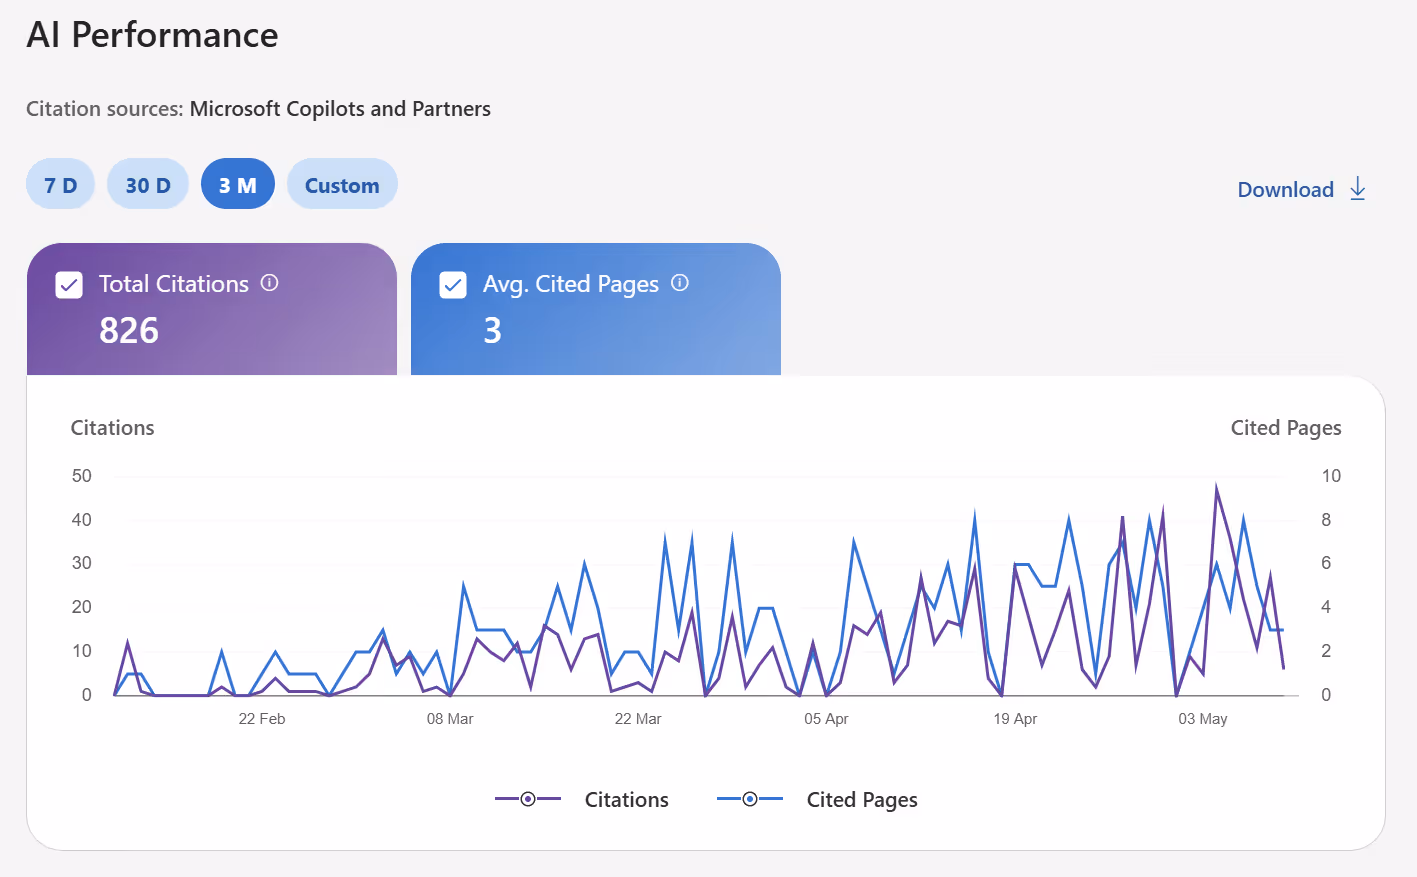Uncheck the Total Citations checkbox

[69, 285]
